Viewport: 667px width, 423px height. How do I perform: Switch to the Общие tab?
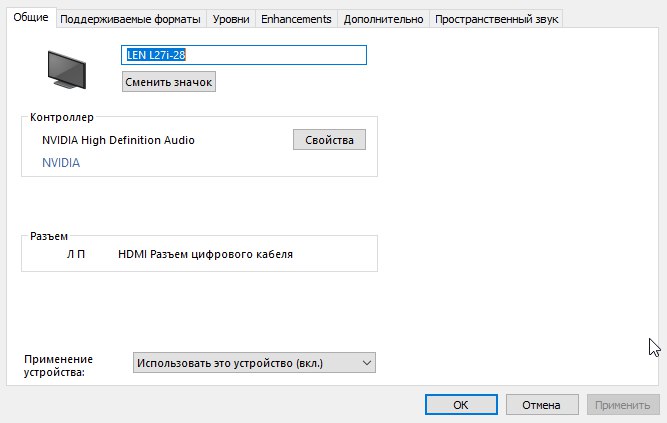pos(29,19)
